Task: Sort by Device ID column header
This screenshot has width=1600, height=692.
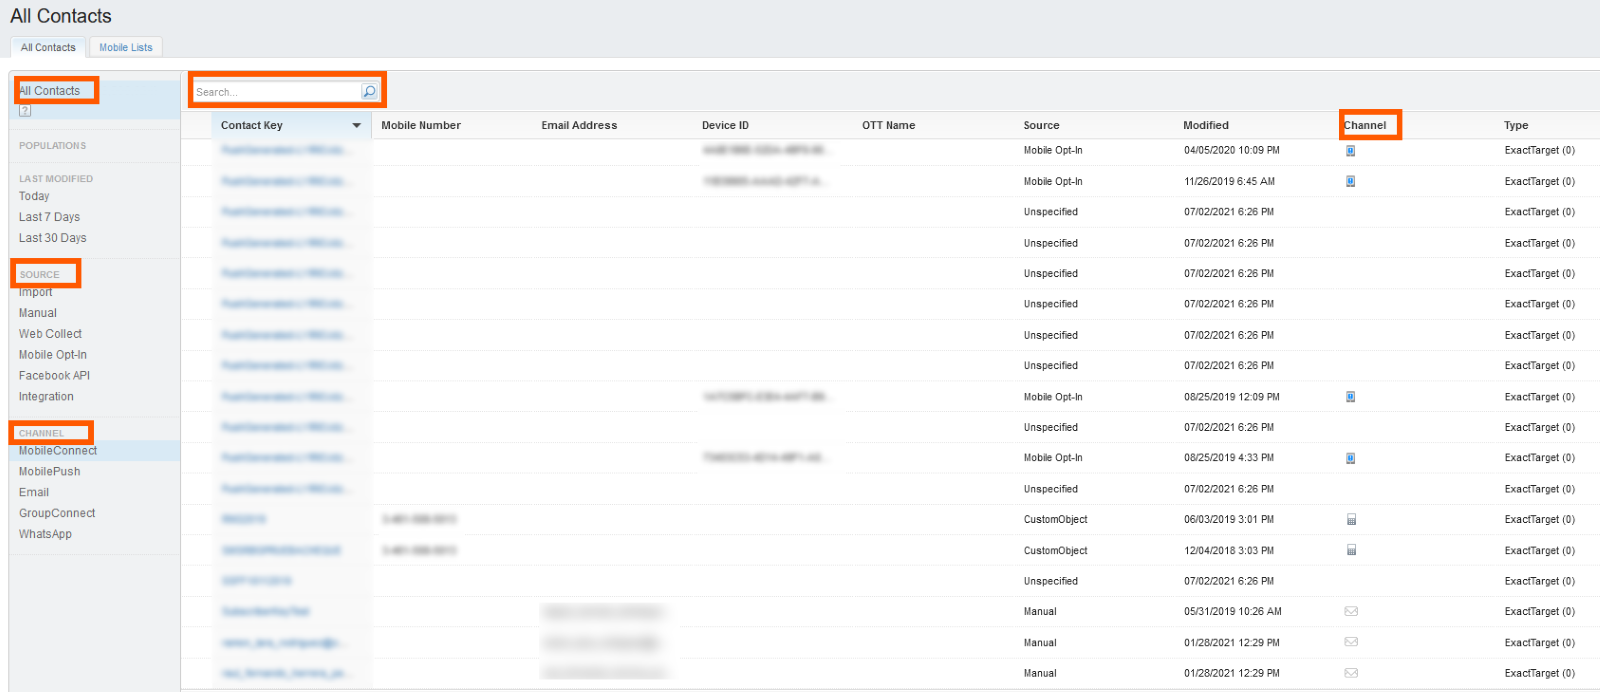Action: click(725, 126)
